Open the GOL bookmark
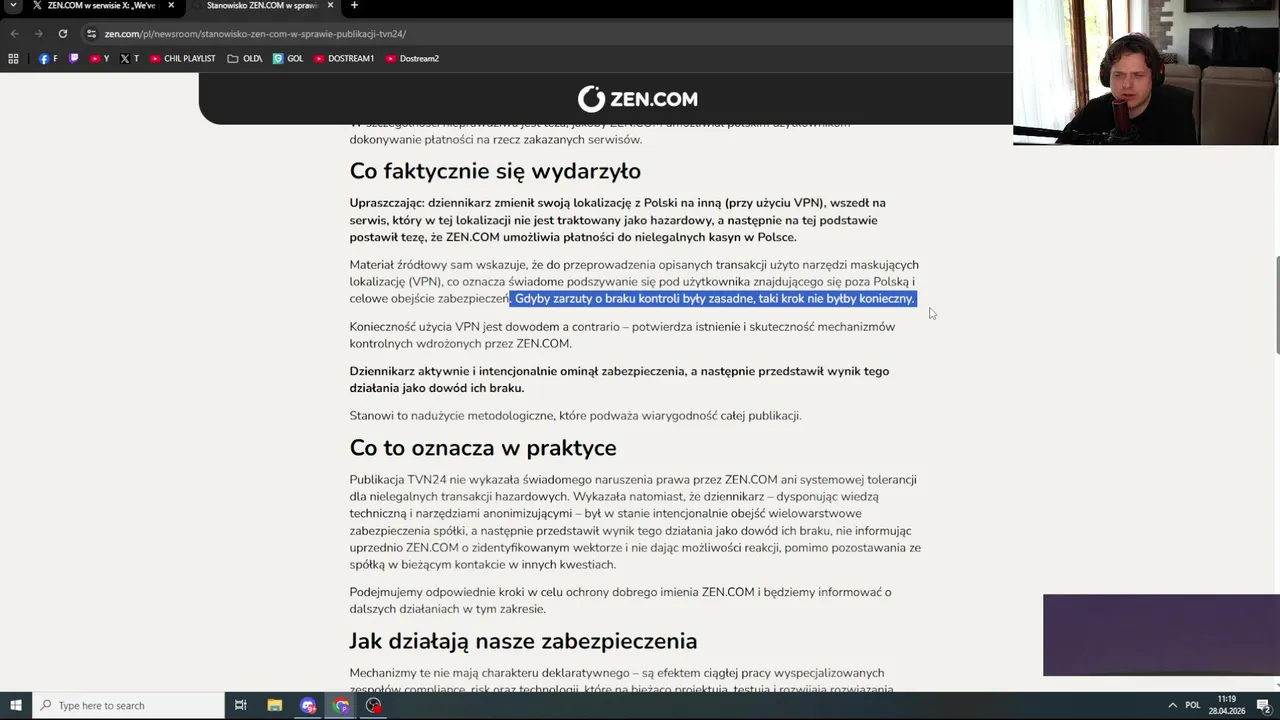 click(x=288, y=59)
